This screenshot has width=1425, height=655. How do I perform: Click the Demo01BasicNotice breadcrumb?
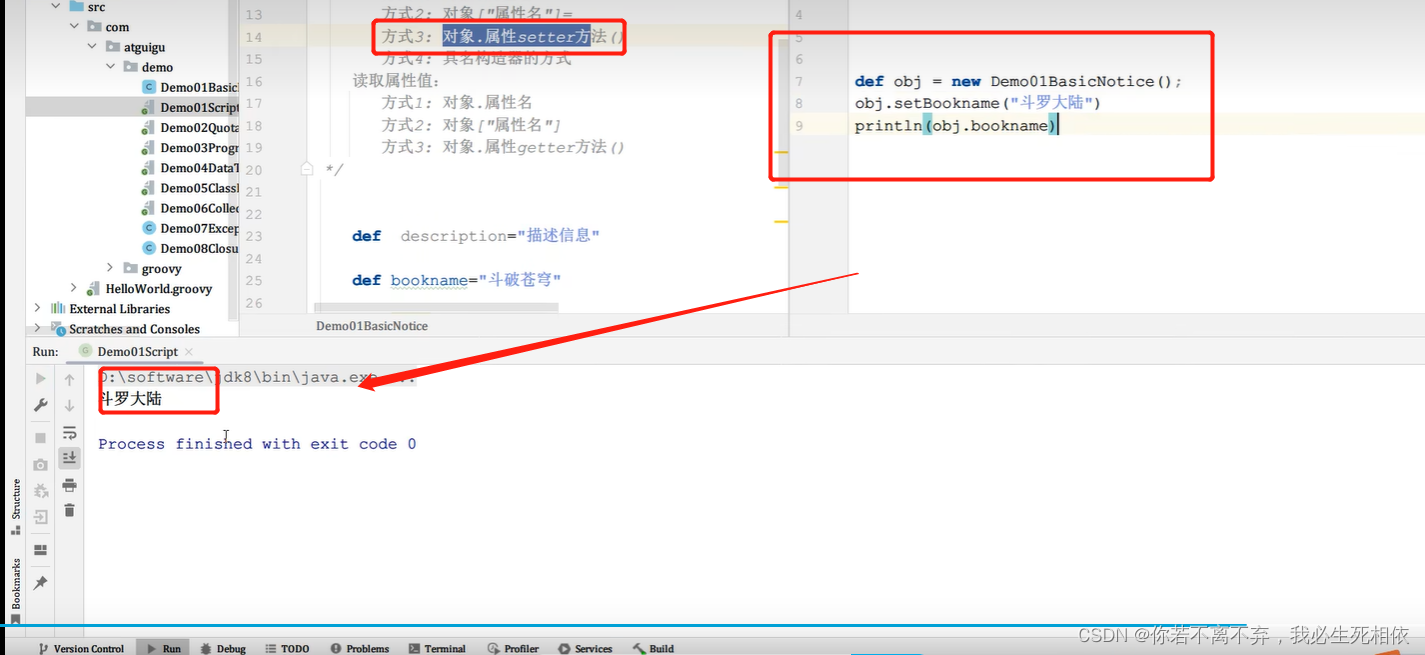pos(372,326)
